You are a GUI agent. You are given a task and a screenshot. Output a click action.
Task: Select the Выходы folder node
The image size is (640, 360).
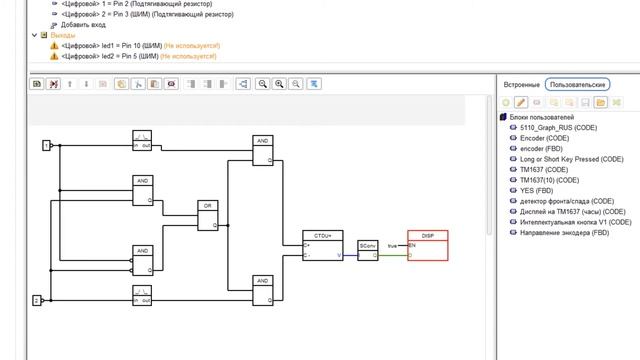point(62,35)
